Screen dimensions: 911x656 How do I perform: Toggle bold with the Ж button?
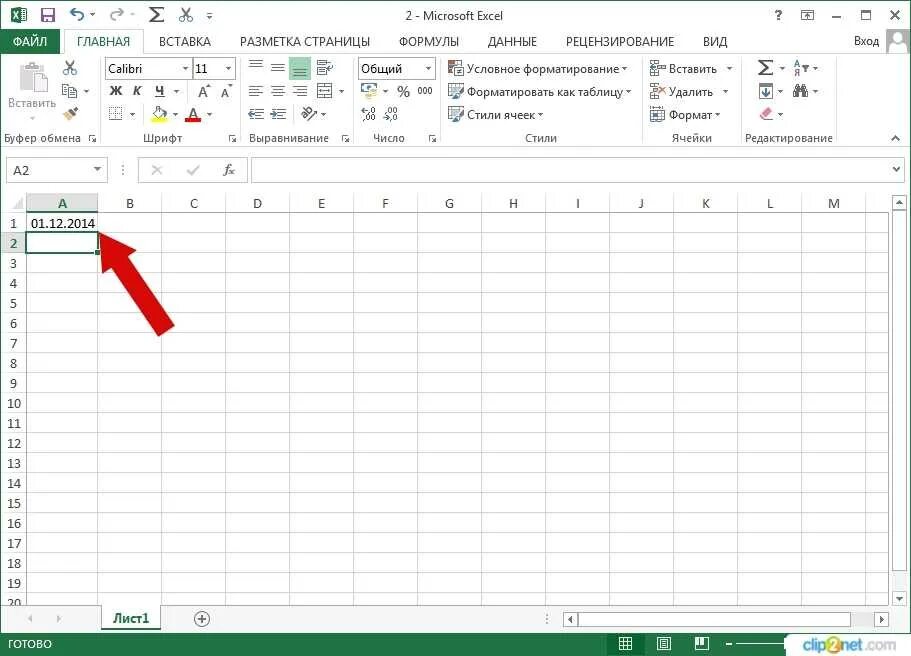(x=116, y=91)
